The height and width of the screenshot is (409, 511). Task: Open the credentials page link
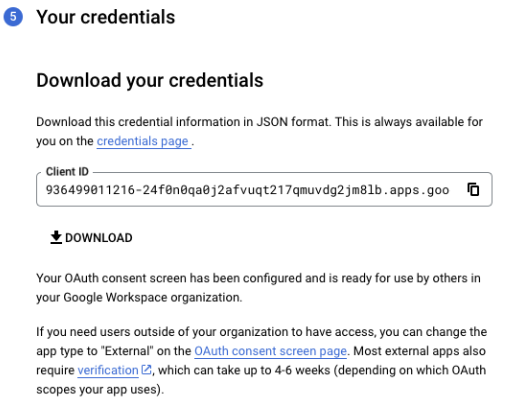[x=144, y=141]
